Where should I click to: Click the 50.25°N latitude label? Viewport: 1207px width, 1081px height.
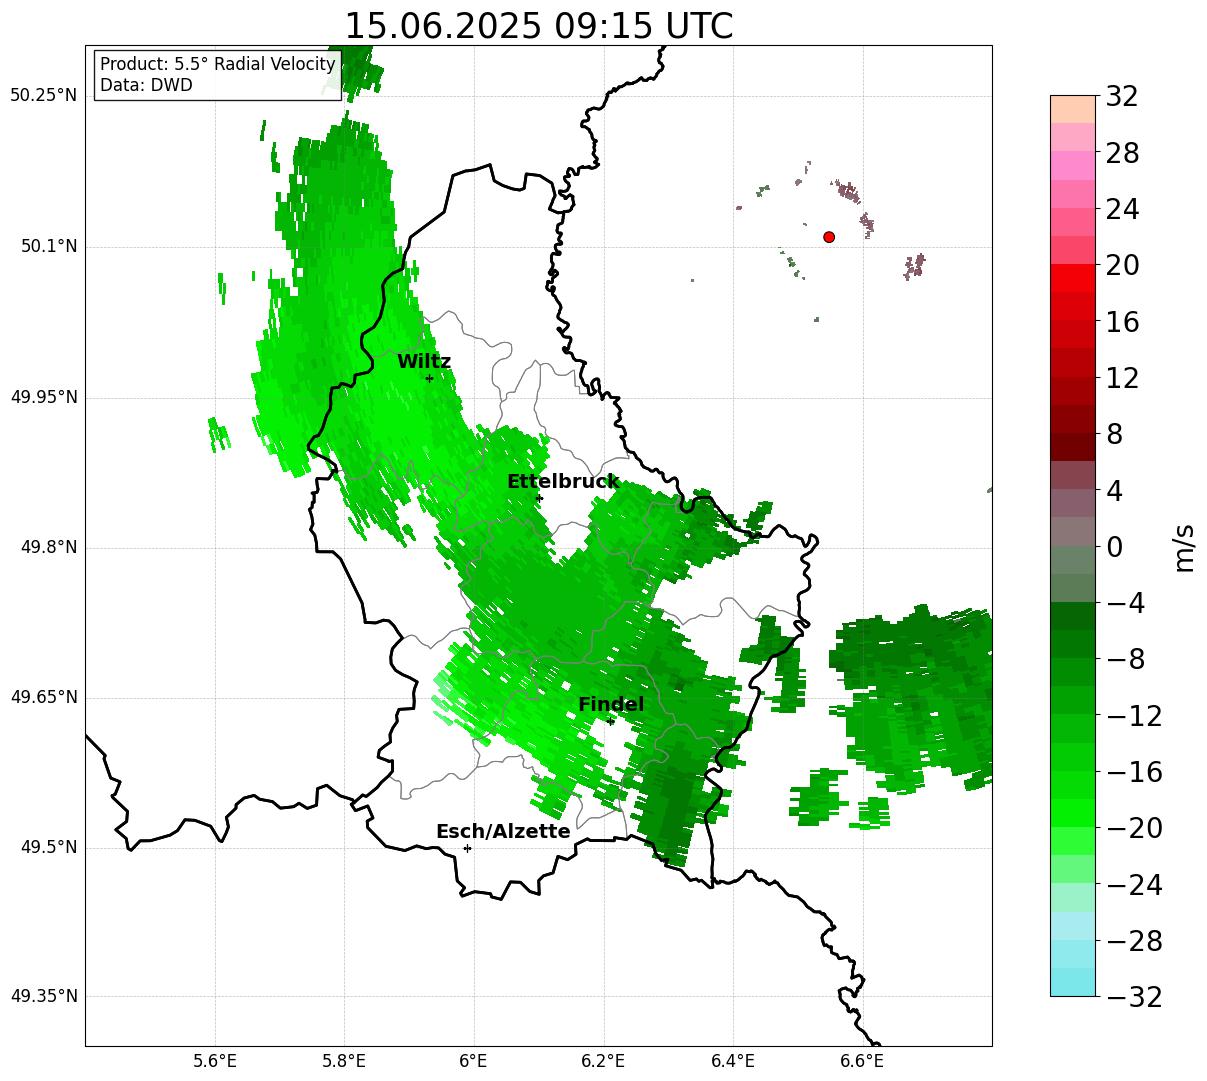point(43,96)
